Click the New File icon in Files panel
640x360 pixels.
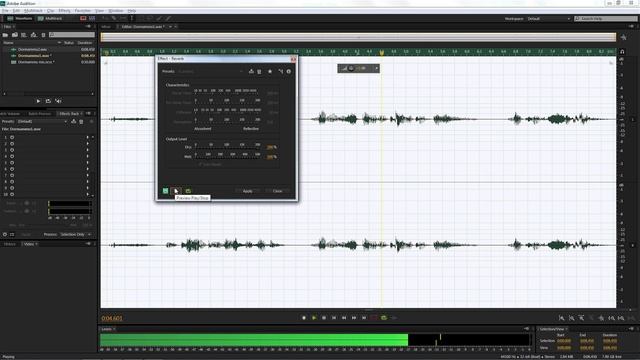(24, 35)
